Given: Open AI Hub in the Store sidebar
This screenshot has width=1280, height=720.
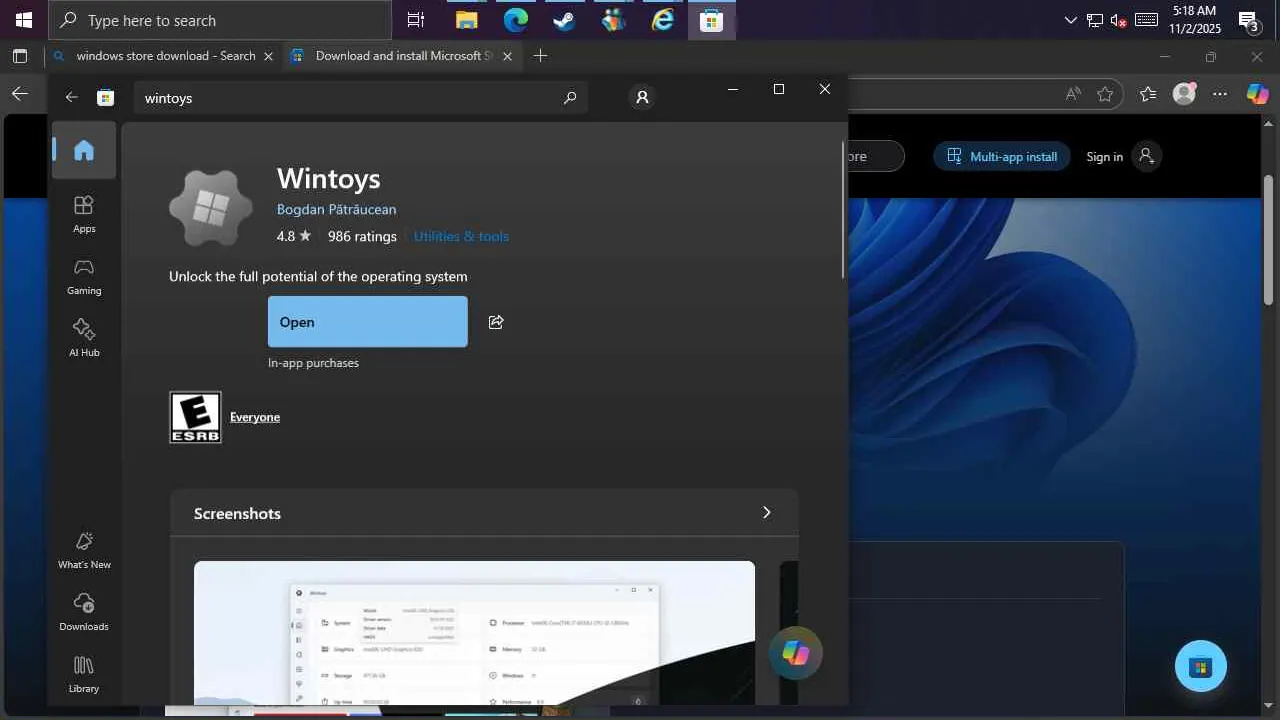Looking at the screenshot, I should [84, 338].
